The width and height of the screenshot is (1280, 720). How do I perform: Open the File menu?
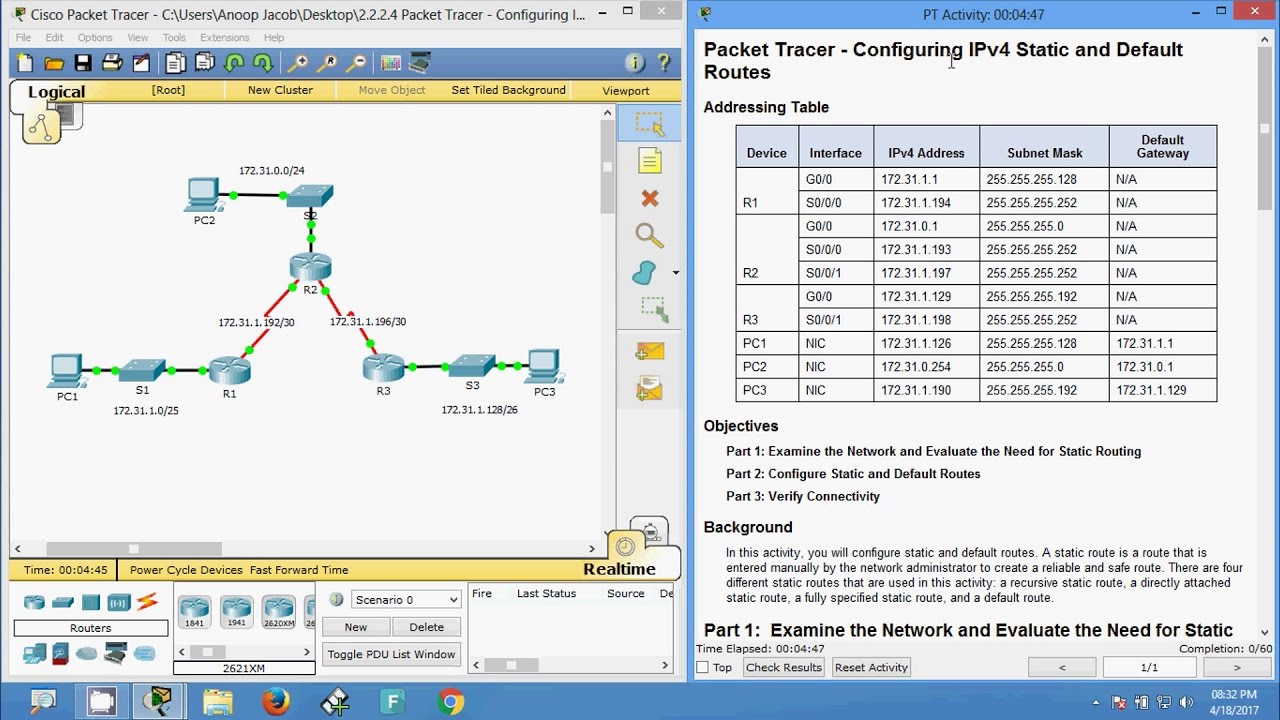(23, 38)
